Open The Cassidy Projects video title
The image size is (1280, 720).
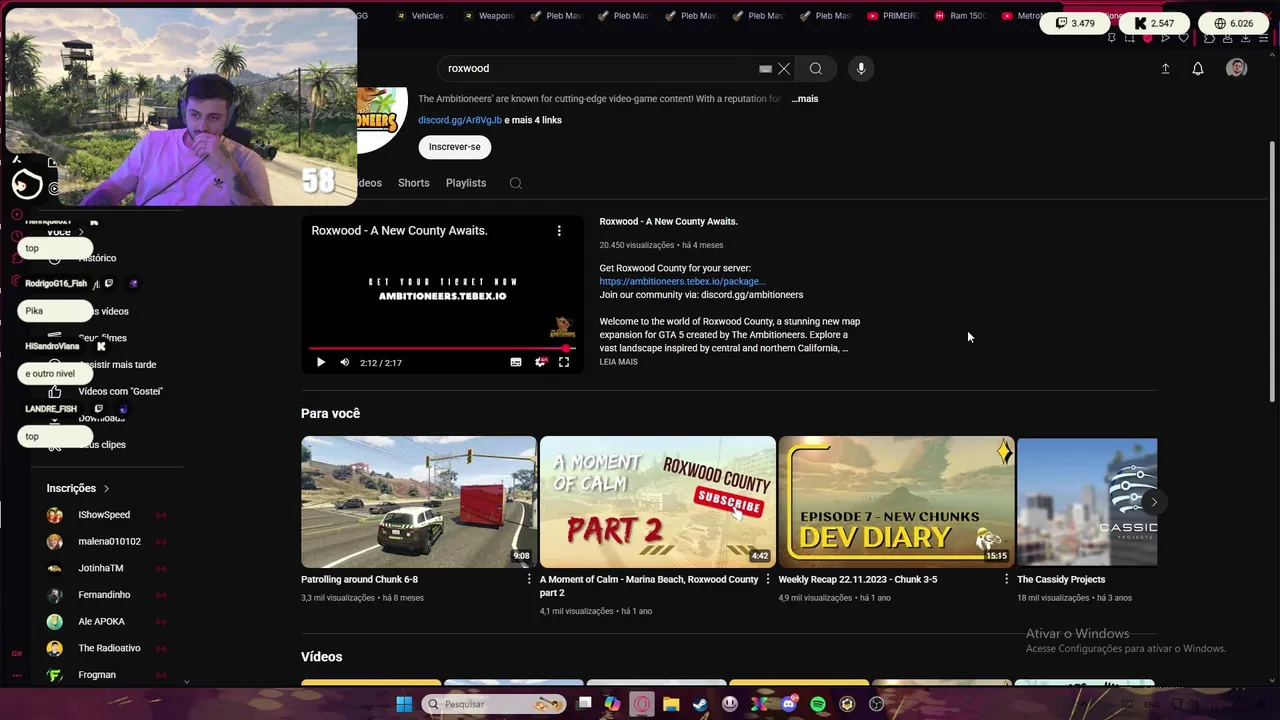pos(1061,579)
